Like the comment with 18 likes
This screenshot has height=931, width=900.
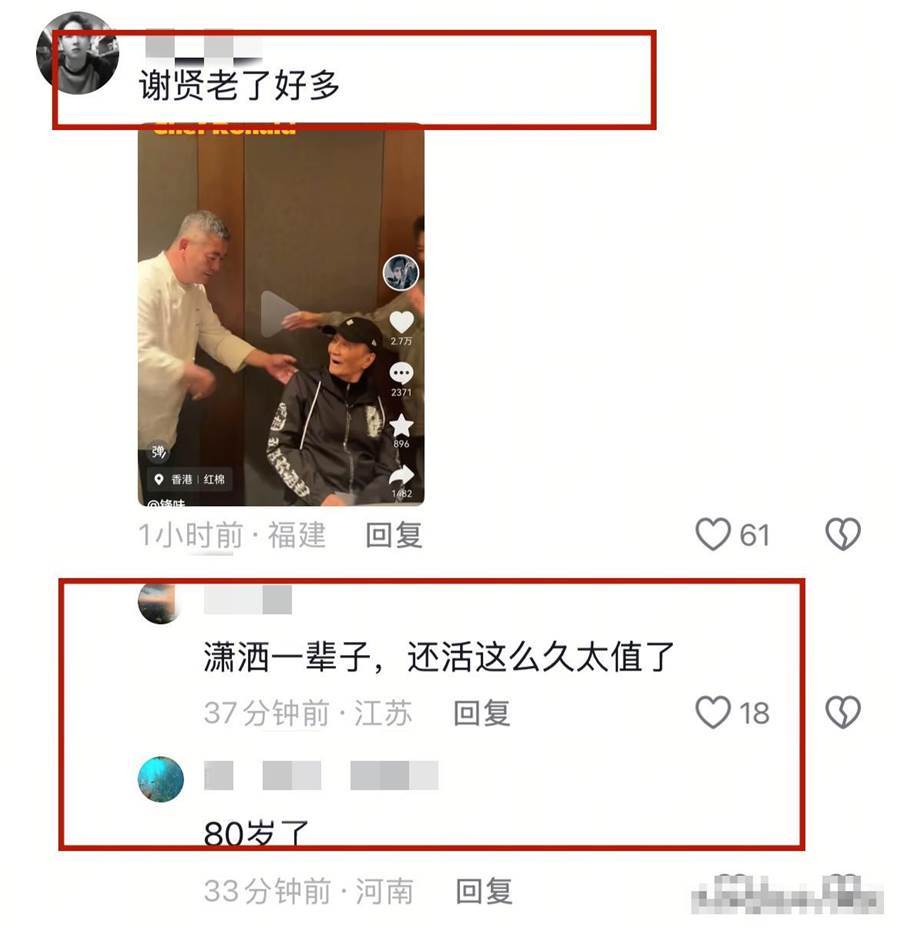(x=712, y=712)
